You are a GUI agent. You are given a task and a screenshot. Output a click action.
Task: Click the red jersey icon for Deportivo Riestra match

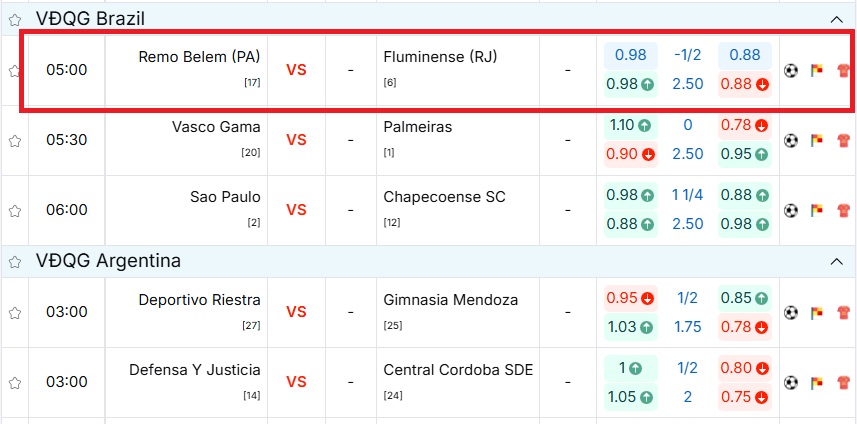coord(842,312)
